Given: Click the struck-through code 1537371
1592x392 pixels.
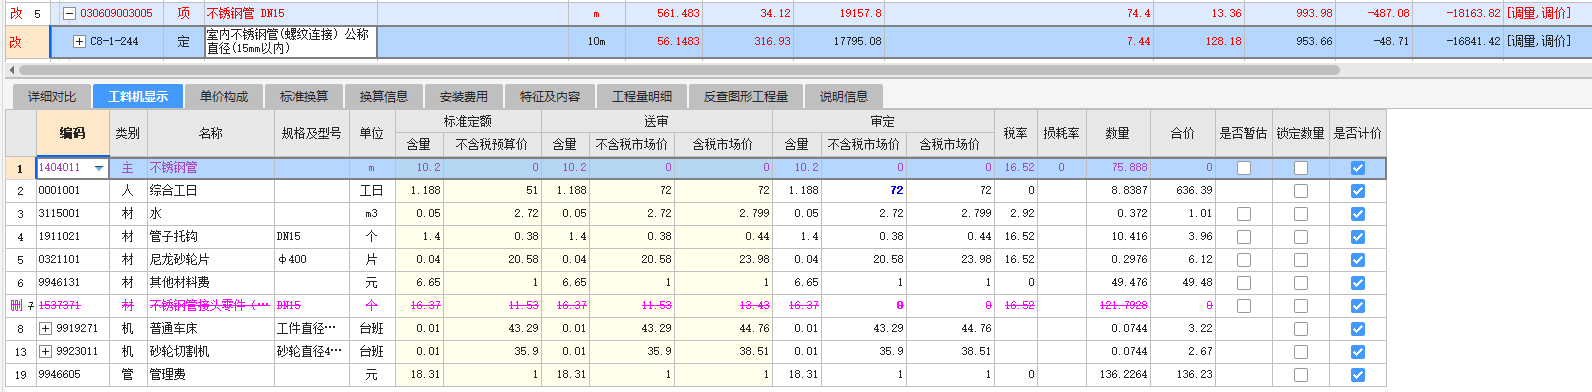Looking at the screenshot, I should pos(60,306).
